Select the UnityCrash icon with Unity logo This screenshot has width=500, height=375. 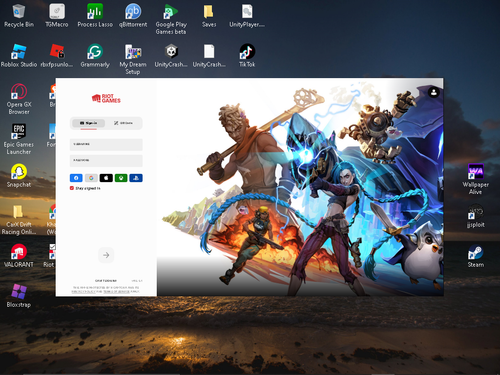[171, 56]
